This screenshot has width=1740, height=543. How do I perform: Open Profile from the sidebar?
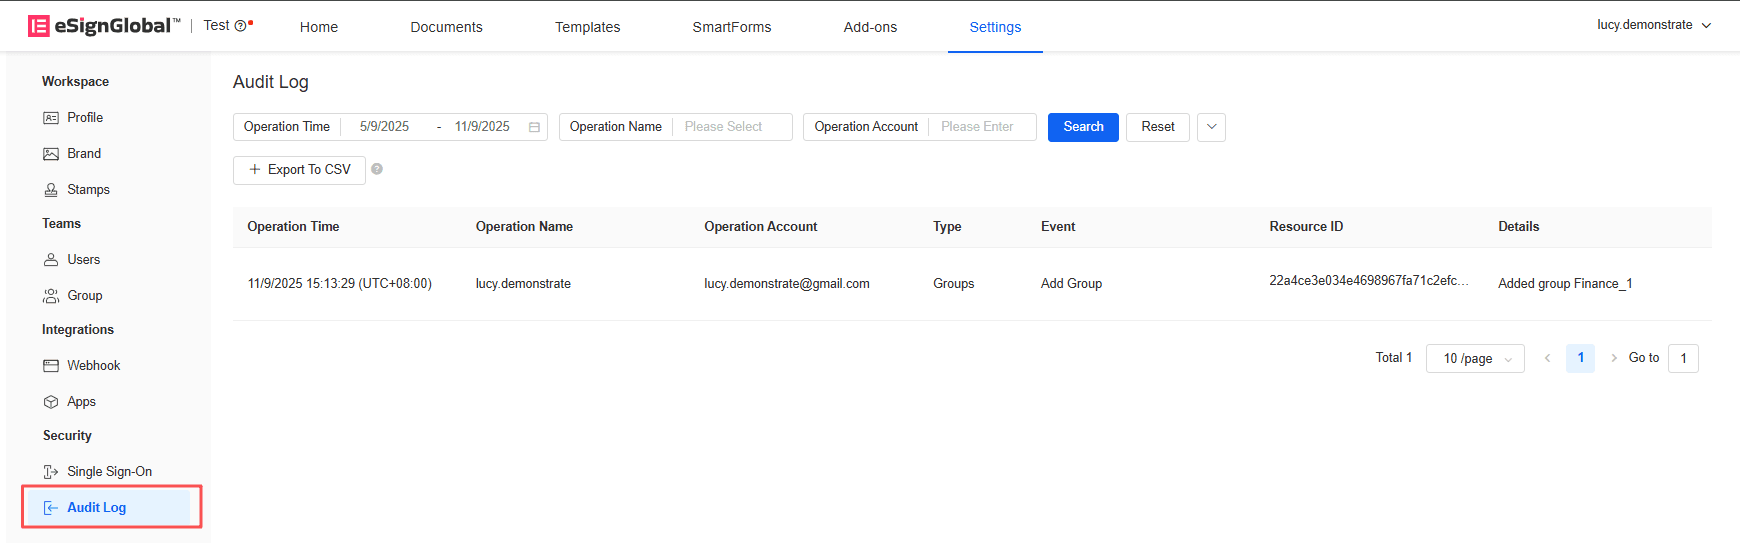(x=85, y=118)
